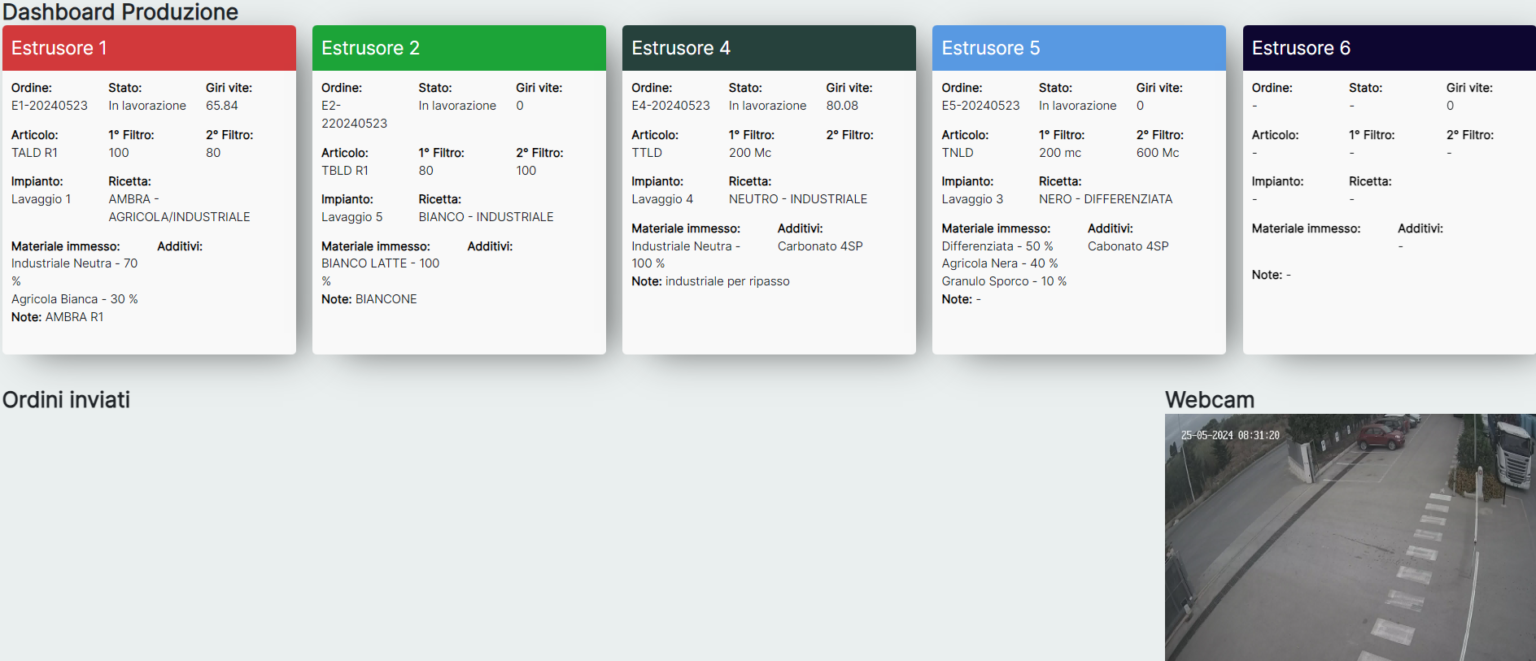
Task: Select article TTLD
Action: tap(647, 153)
